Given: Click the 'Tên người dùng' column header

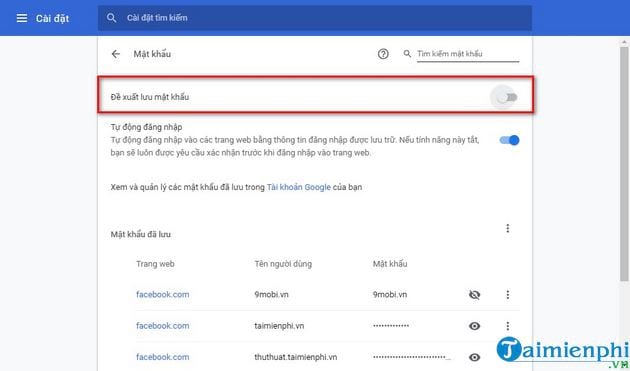Looking at the screenshot, I should pyautogui.click(x=283, y=264).
